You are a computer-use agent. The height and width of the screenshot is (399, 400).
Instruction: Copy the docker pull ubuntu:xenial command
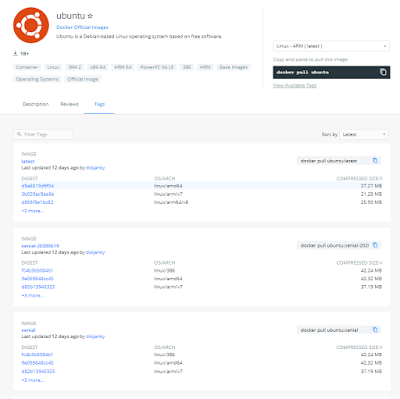pyautogui.click(x=375, y=330)
